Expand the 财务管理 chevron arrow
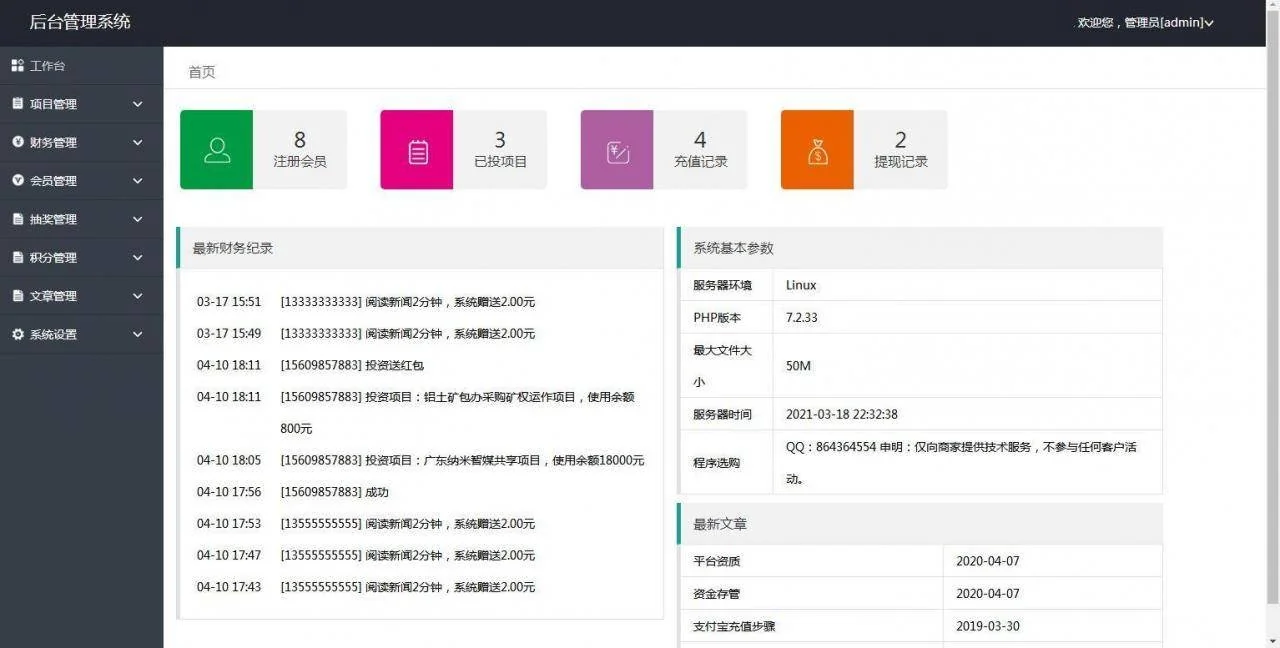Viewport: 1280px width, 648px height. click(138, 142)
